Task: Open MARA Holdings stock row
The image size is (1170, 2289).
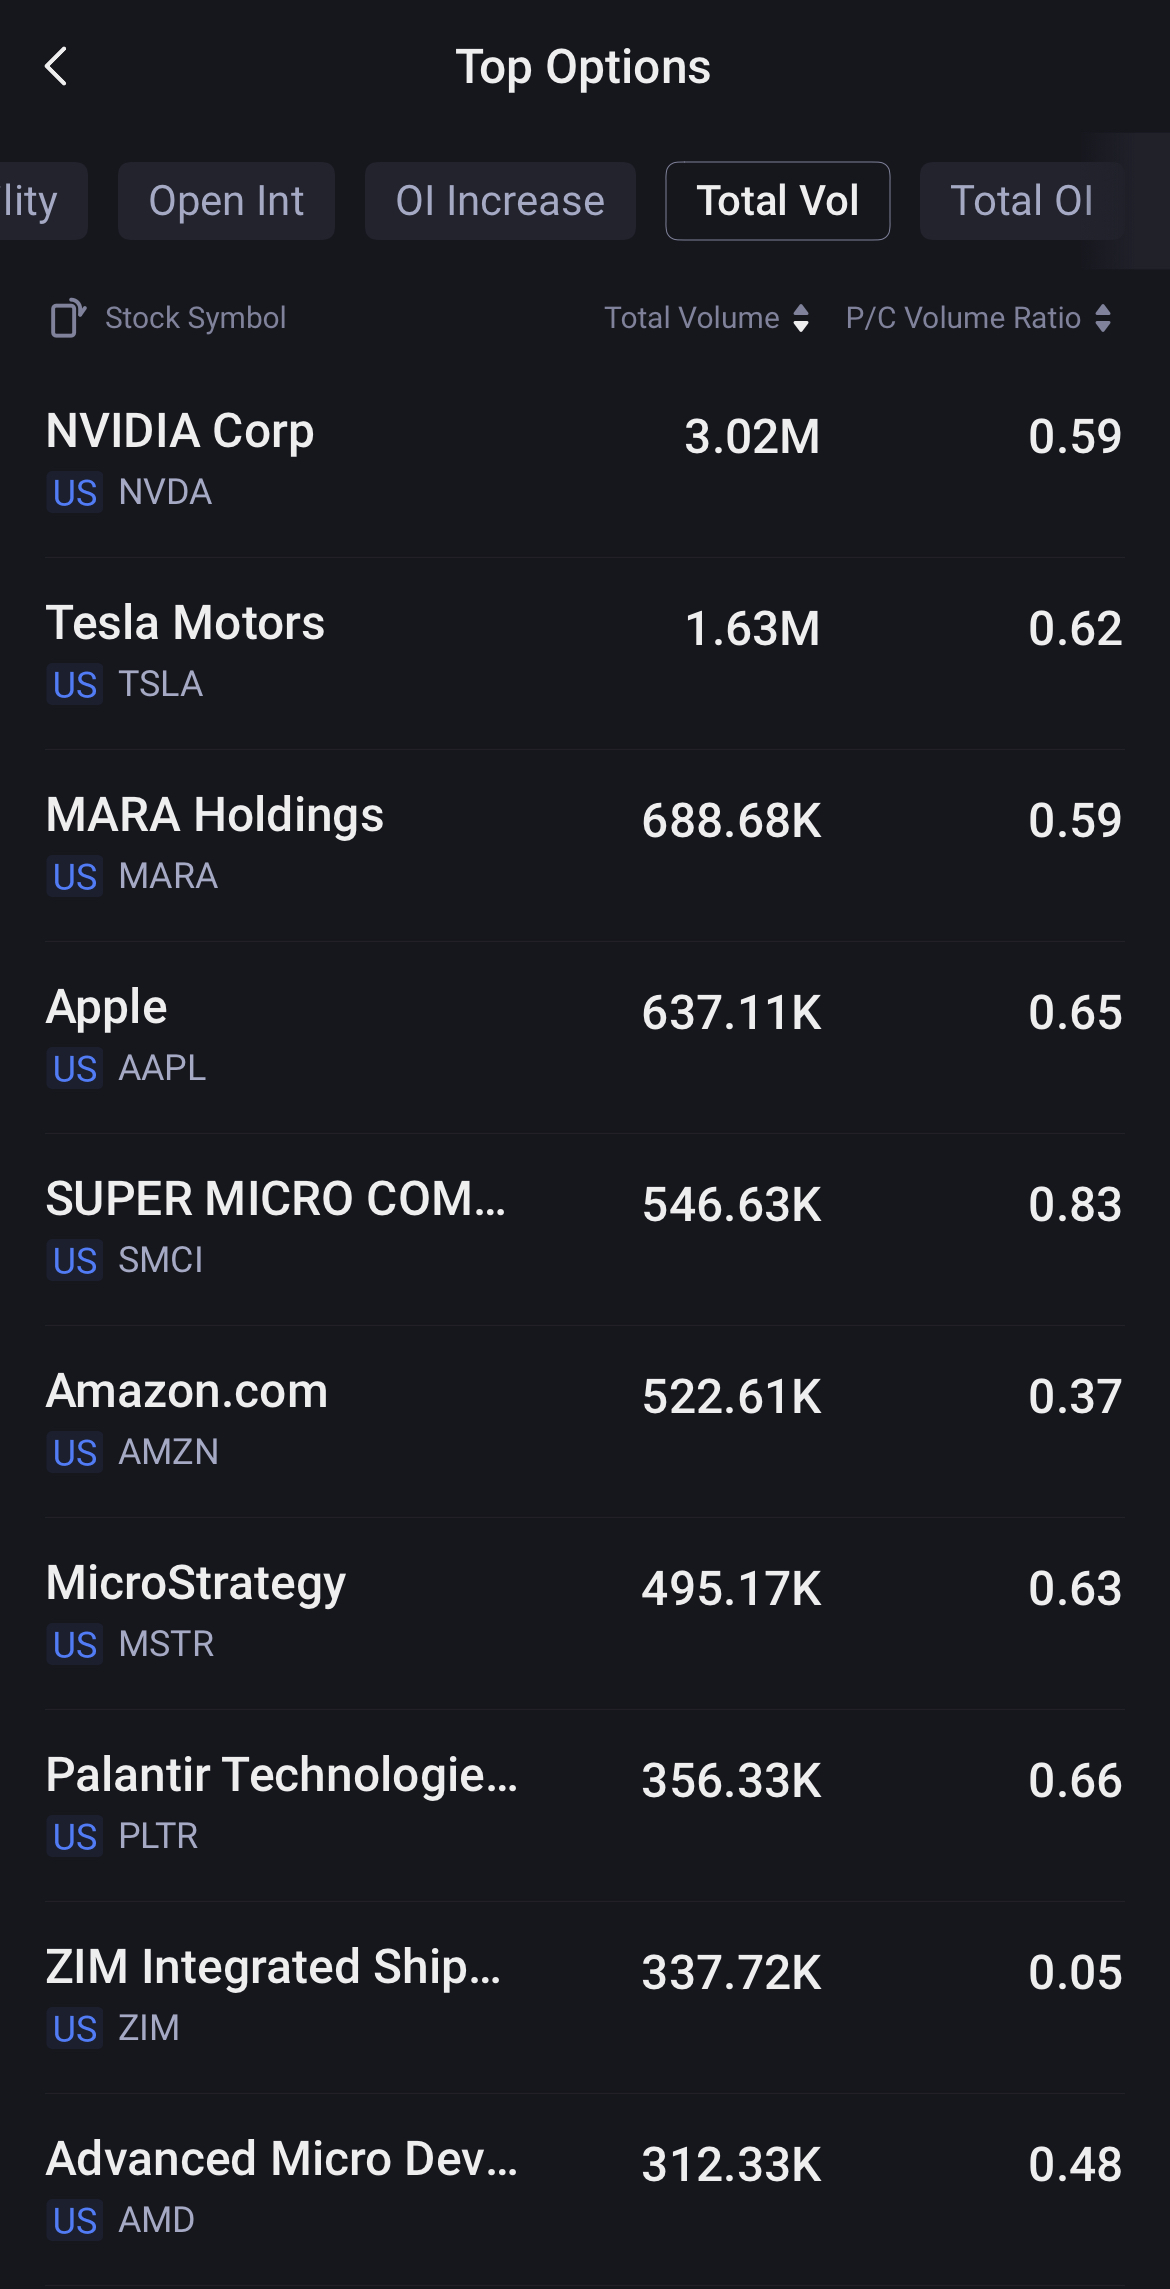Action: (584, 844)
